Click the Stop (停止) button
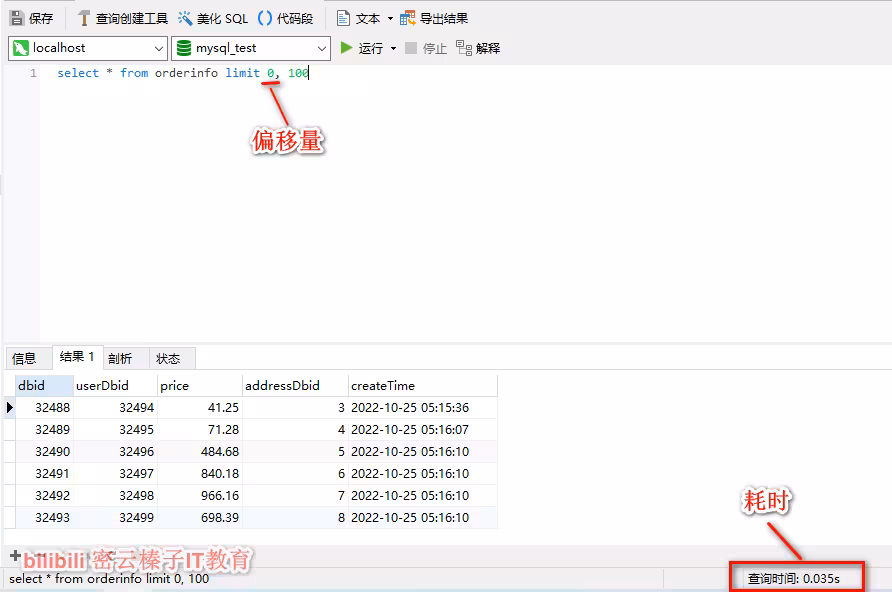The image size is (892, 592). tap(426, 48)
